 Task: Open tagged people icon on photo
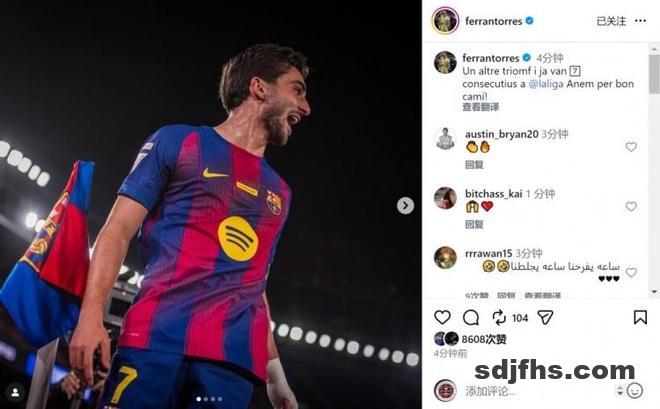pyautogui.click(x=14, y=391)
